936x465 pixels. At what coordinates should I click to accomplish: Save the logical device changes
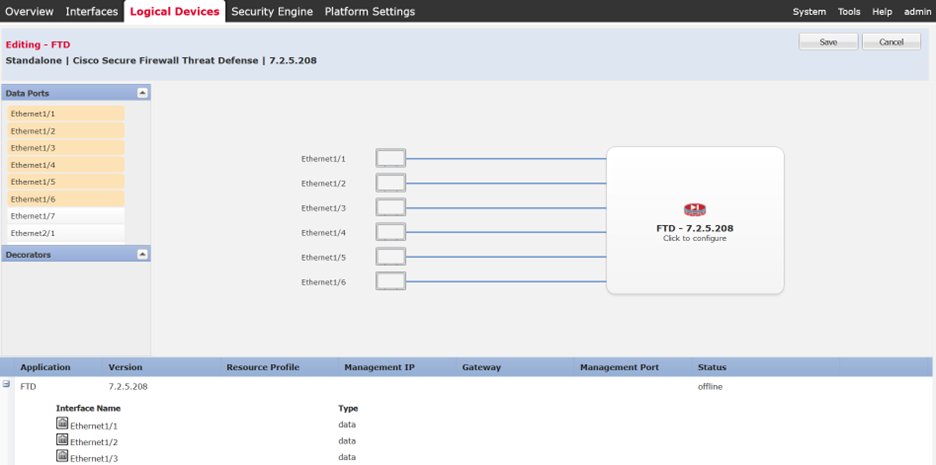click(x=829, y=42)
